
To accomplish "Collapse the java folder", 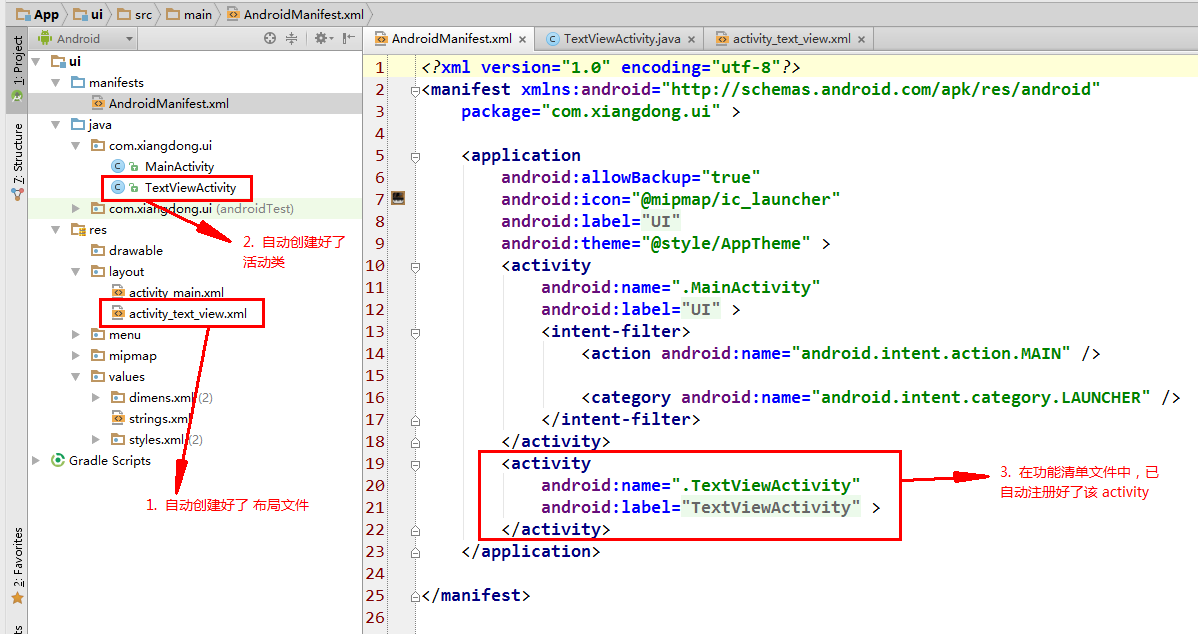I will tap(55, 125).
